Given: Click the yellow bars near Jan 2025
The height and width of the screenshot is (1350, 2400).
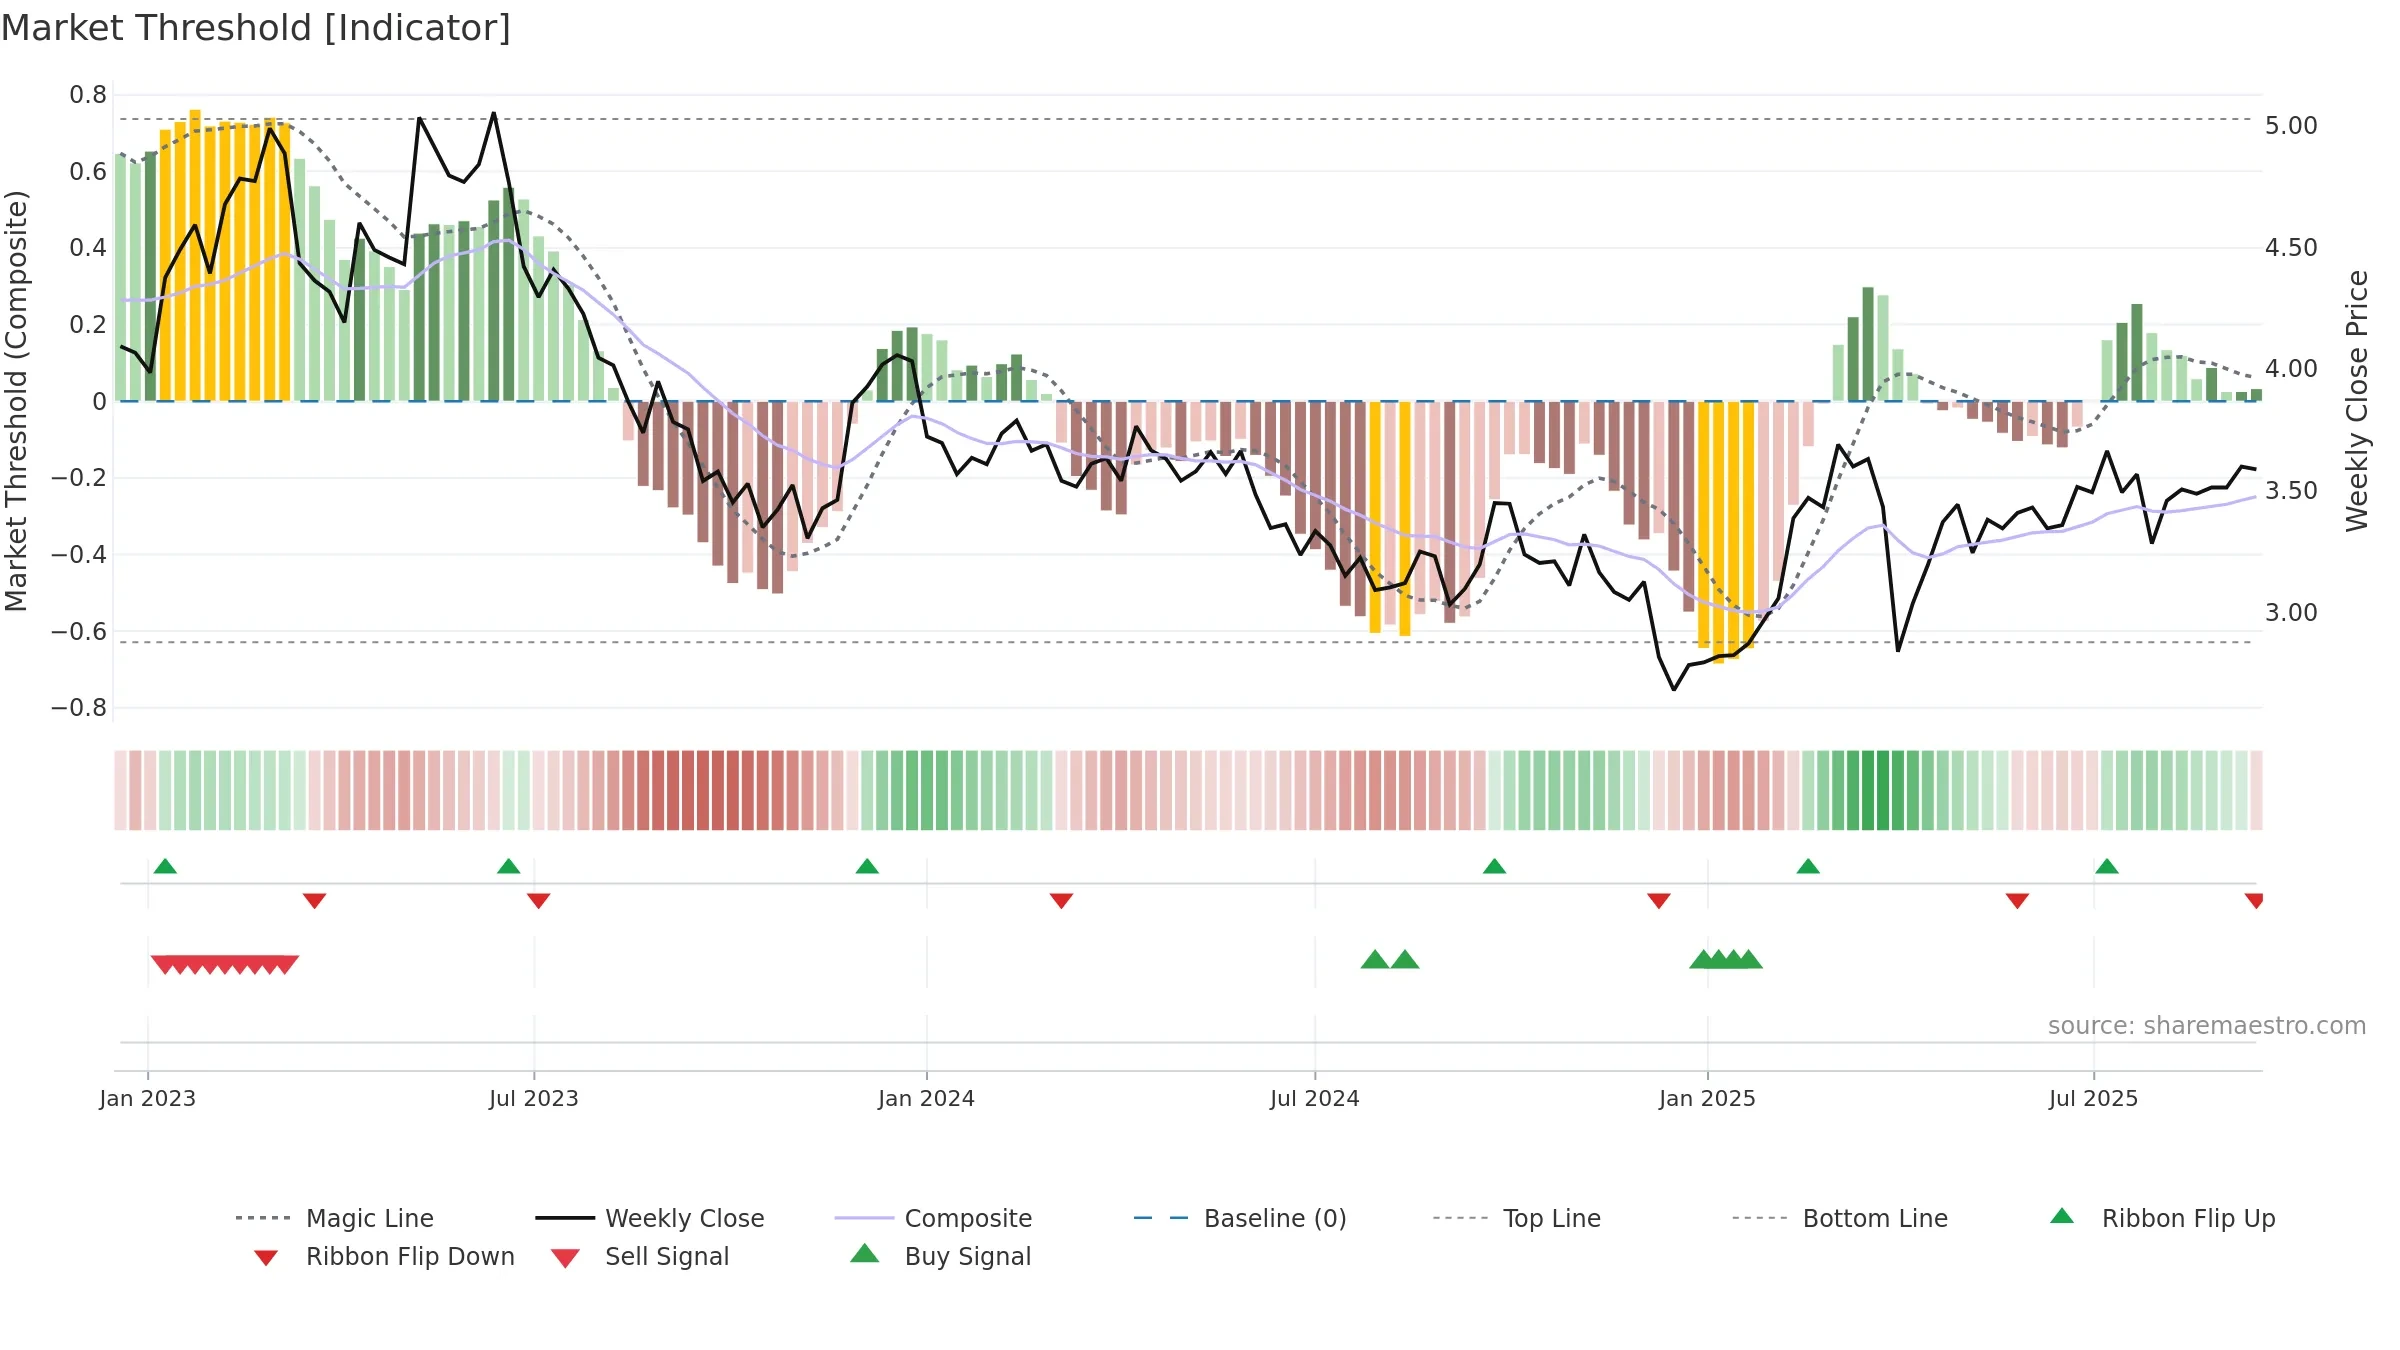Looking at the screenshot, I should point(1726,530).
